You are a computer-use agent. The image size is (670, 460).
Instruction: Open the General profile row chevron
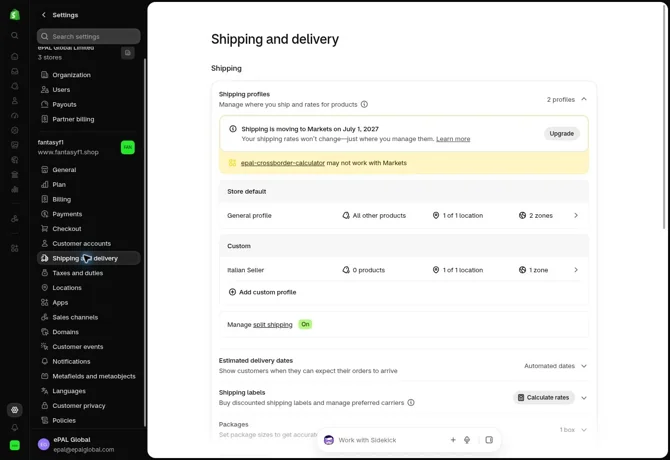(576, 215)
